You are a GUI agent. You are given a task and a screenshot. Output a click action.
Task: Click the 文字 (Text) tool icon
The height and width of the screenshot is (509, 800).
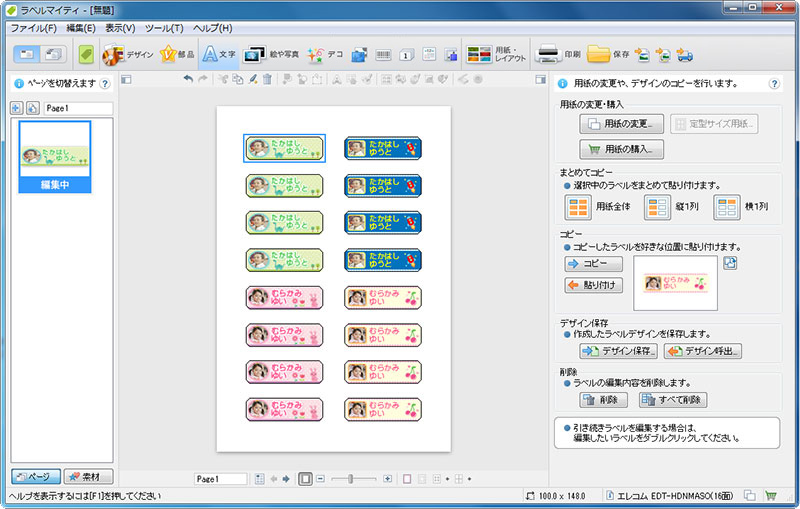click(212, 54)
